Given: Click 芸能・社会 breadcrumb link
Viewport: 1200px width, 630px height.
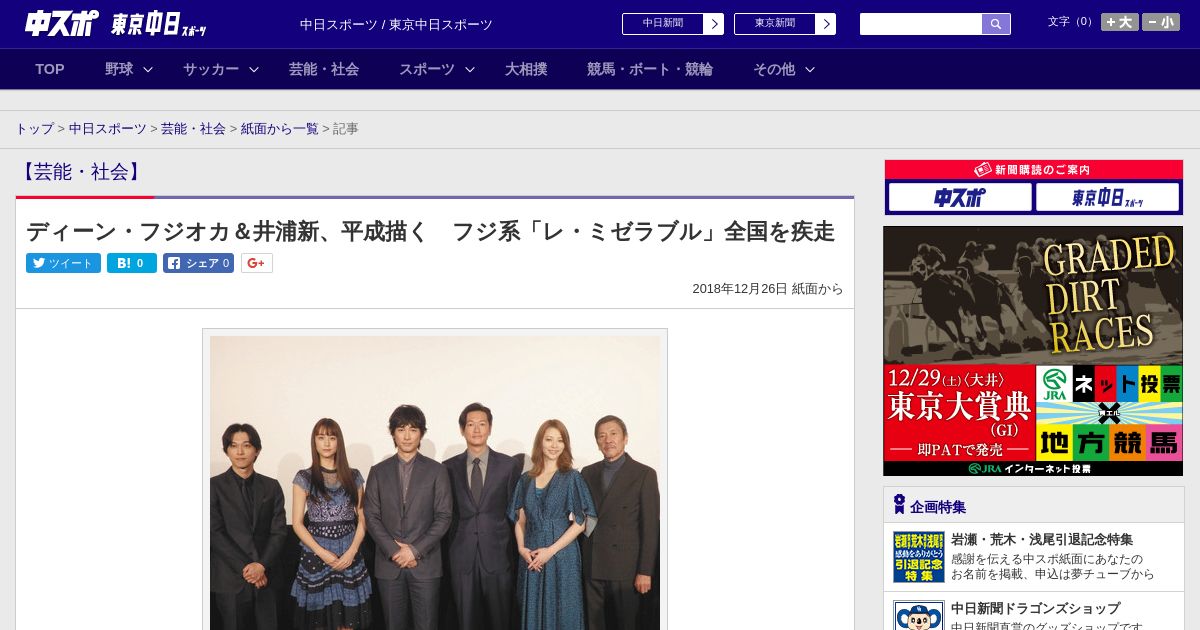Looking at the screenshot, I should click(193, 129).
